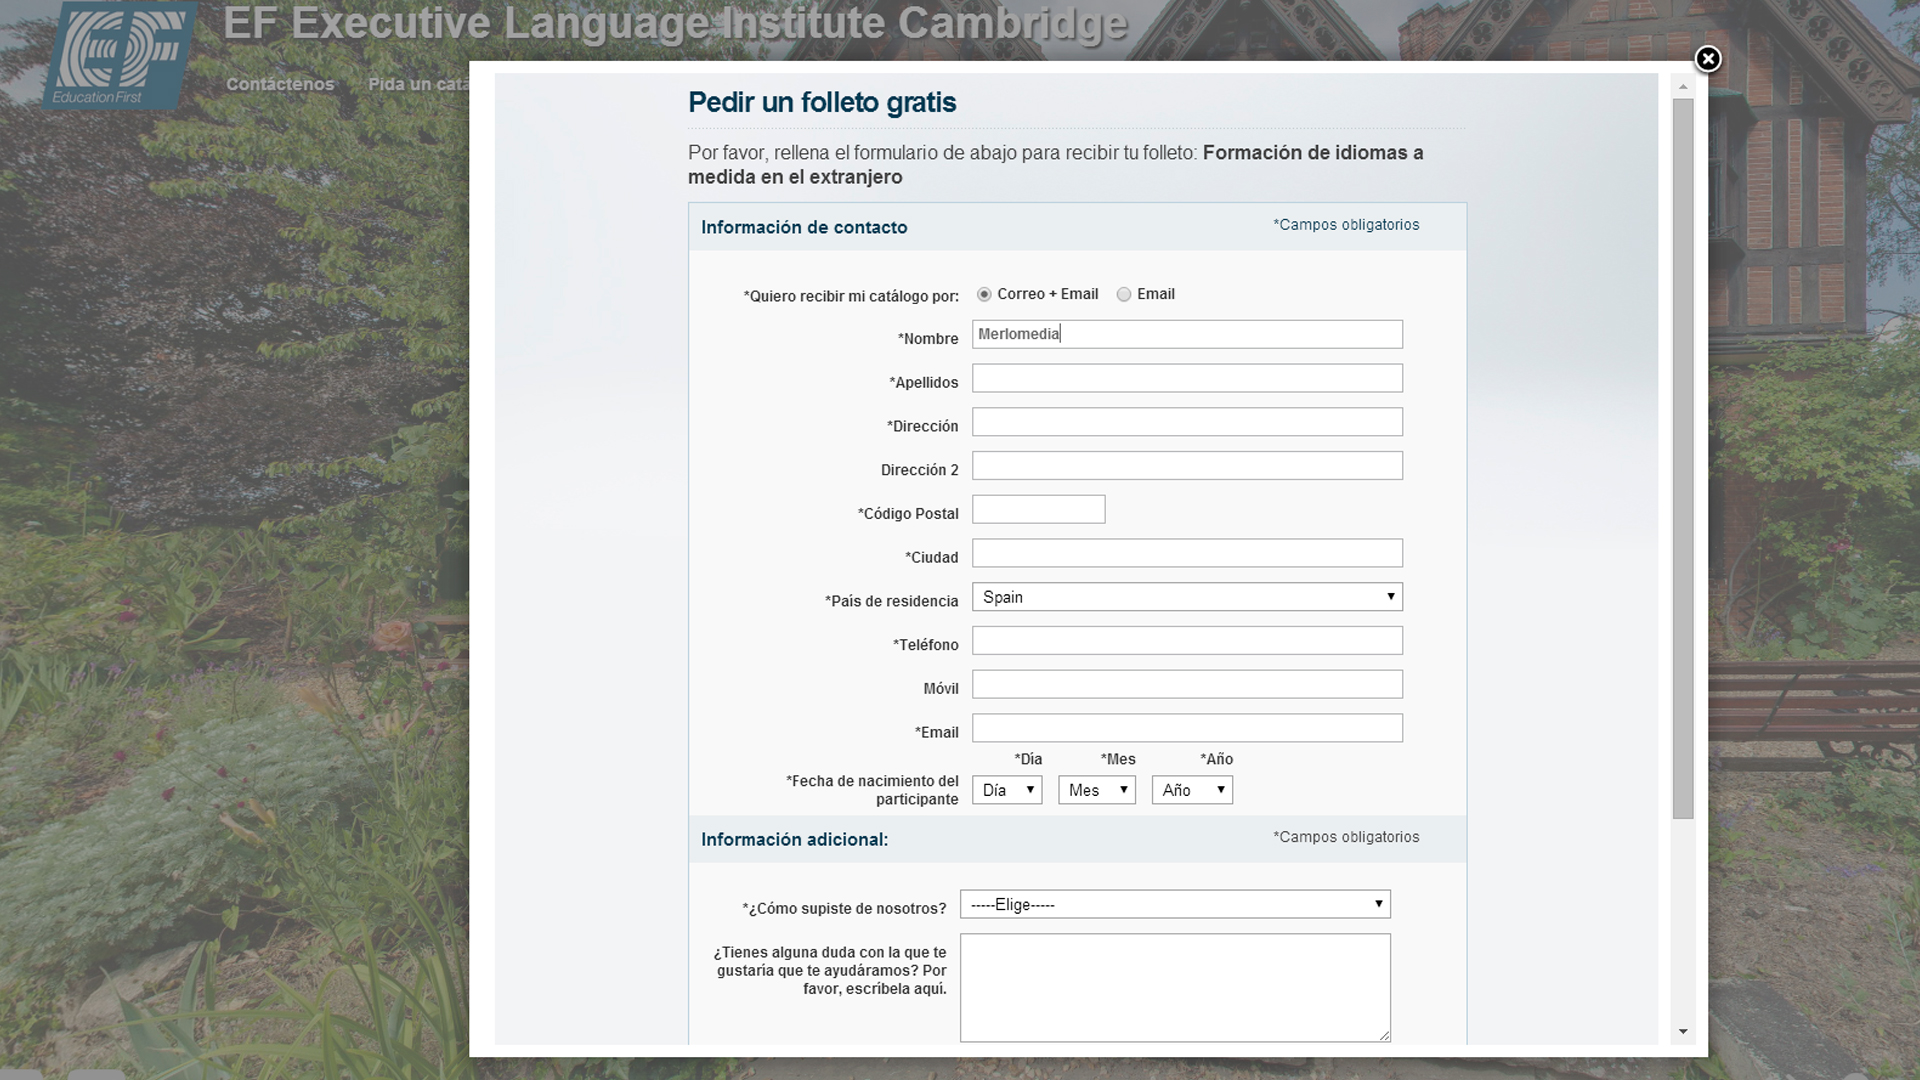Click the Teléfono input field

click(x=1186, y=641)
